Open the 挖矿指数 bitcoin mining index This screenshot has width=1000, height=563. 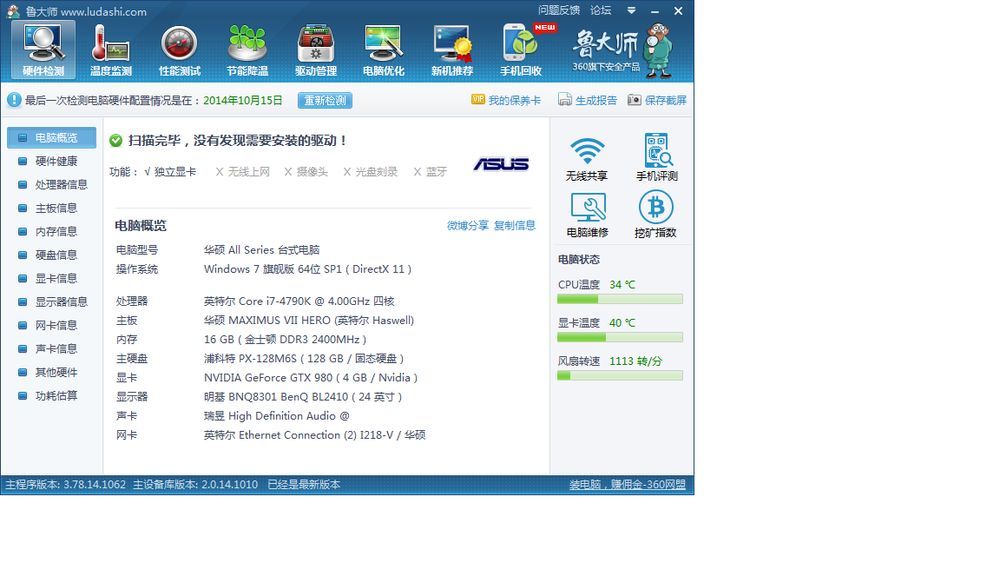656,215
